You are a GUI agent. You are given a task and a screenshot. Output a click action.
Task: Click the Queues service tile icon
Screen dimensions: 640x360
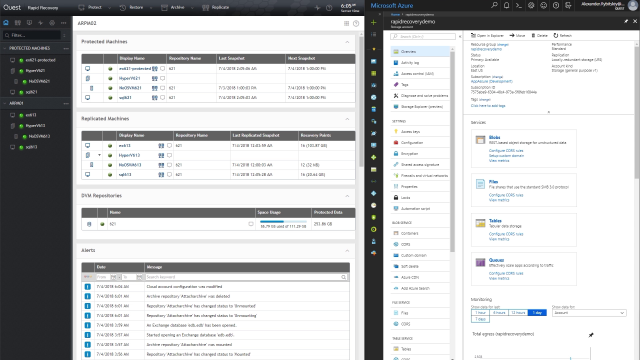pyautogui.click(x=480, y=262)
